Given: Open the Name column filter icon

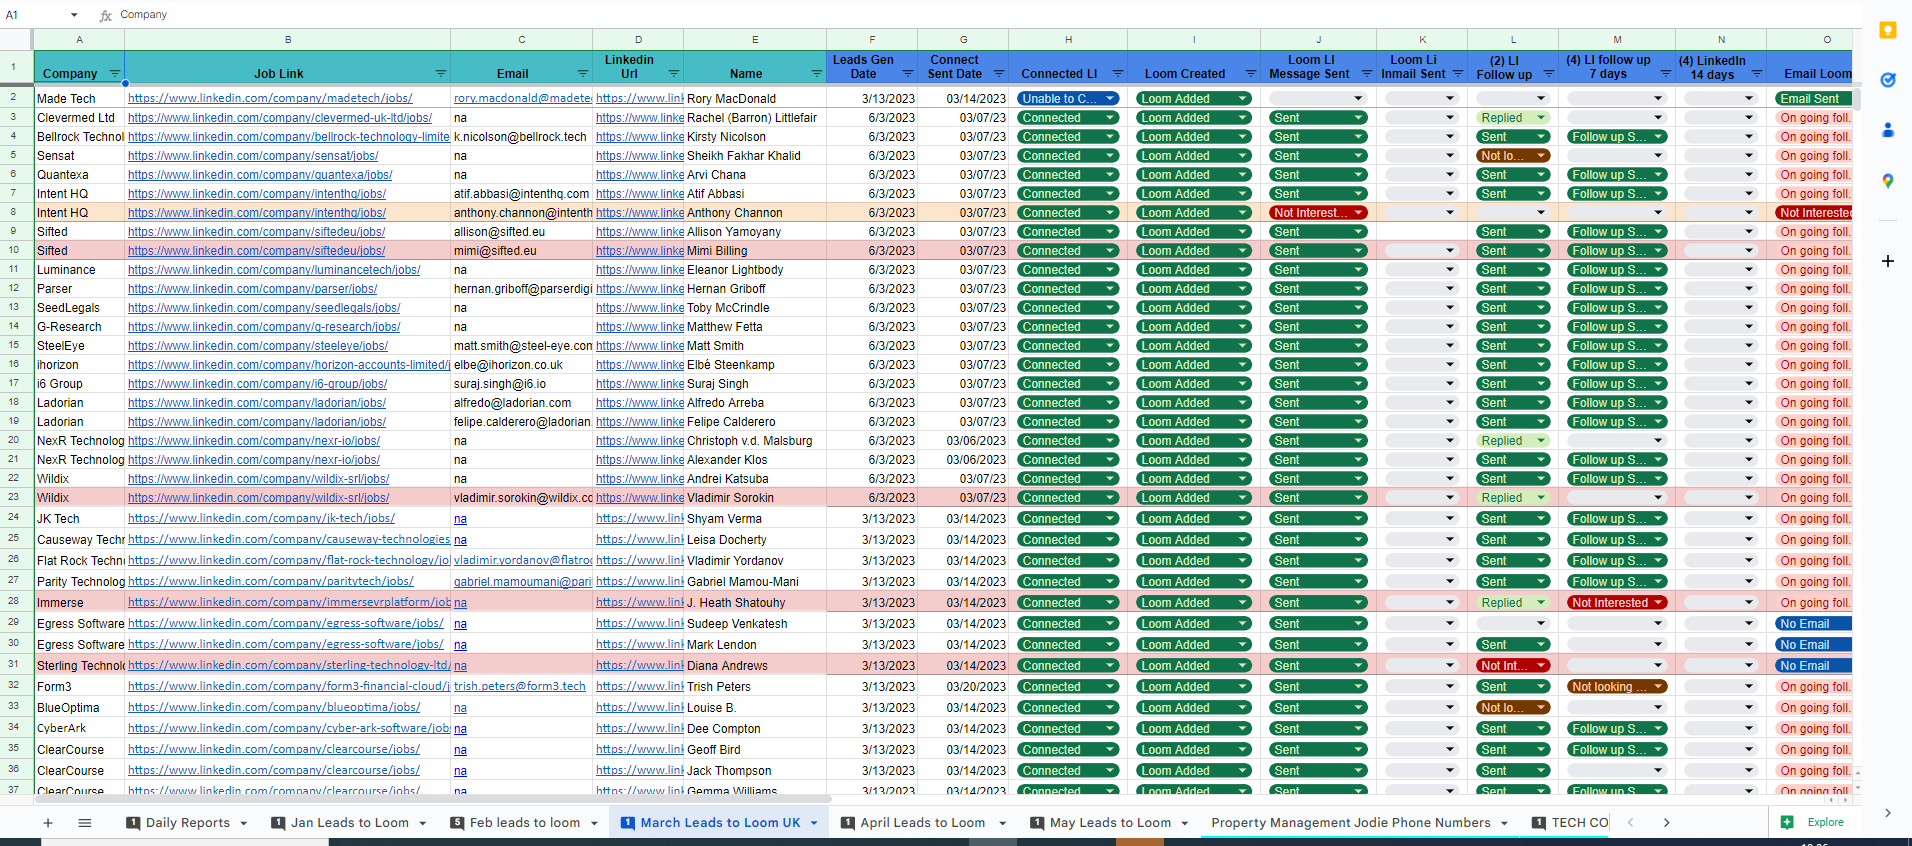Looking at the screenshot, I should tap(818, 74).
